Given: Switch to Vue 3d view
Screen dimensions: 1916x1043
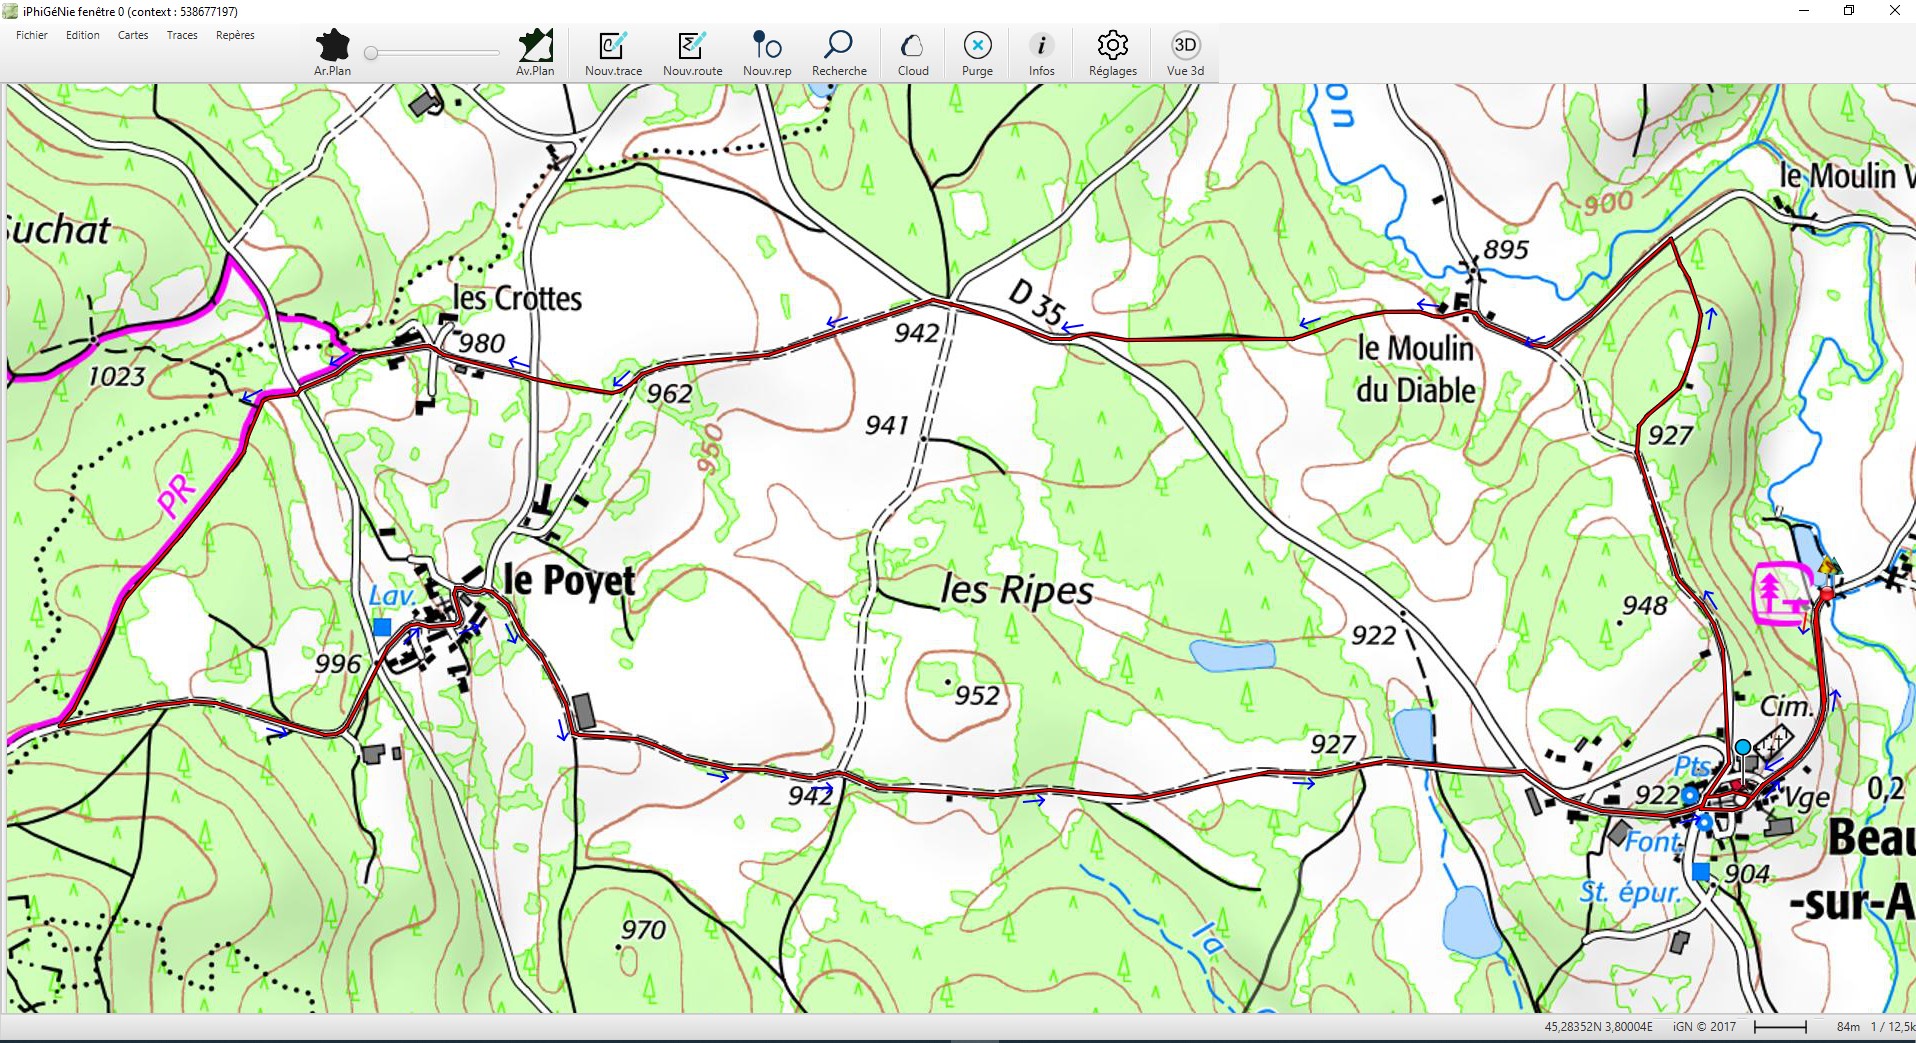Looking at the screenshot, I should [1185, 46].
